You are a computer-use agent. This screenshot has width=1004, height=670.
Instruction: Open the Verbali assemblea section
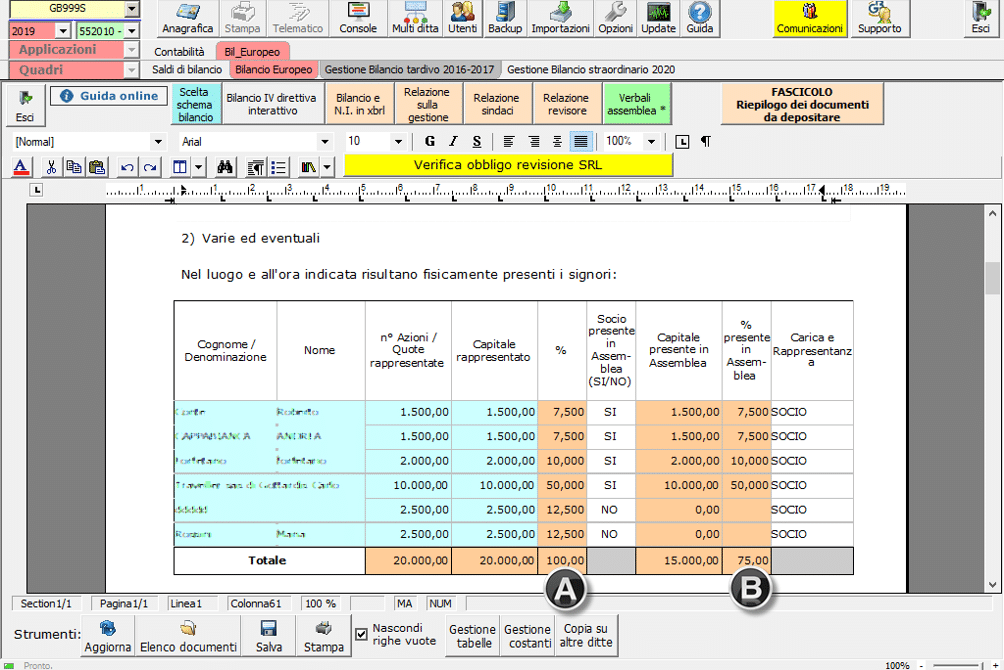coord(636,104)
